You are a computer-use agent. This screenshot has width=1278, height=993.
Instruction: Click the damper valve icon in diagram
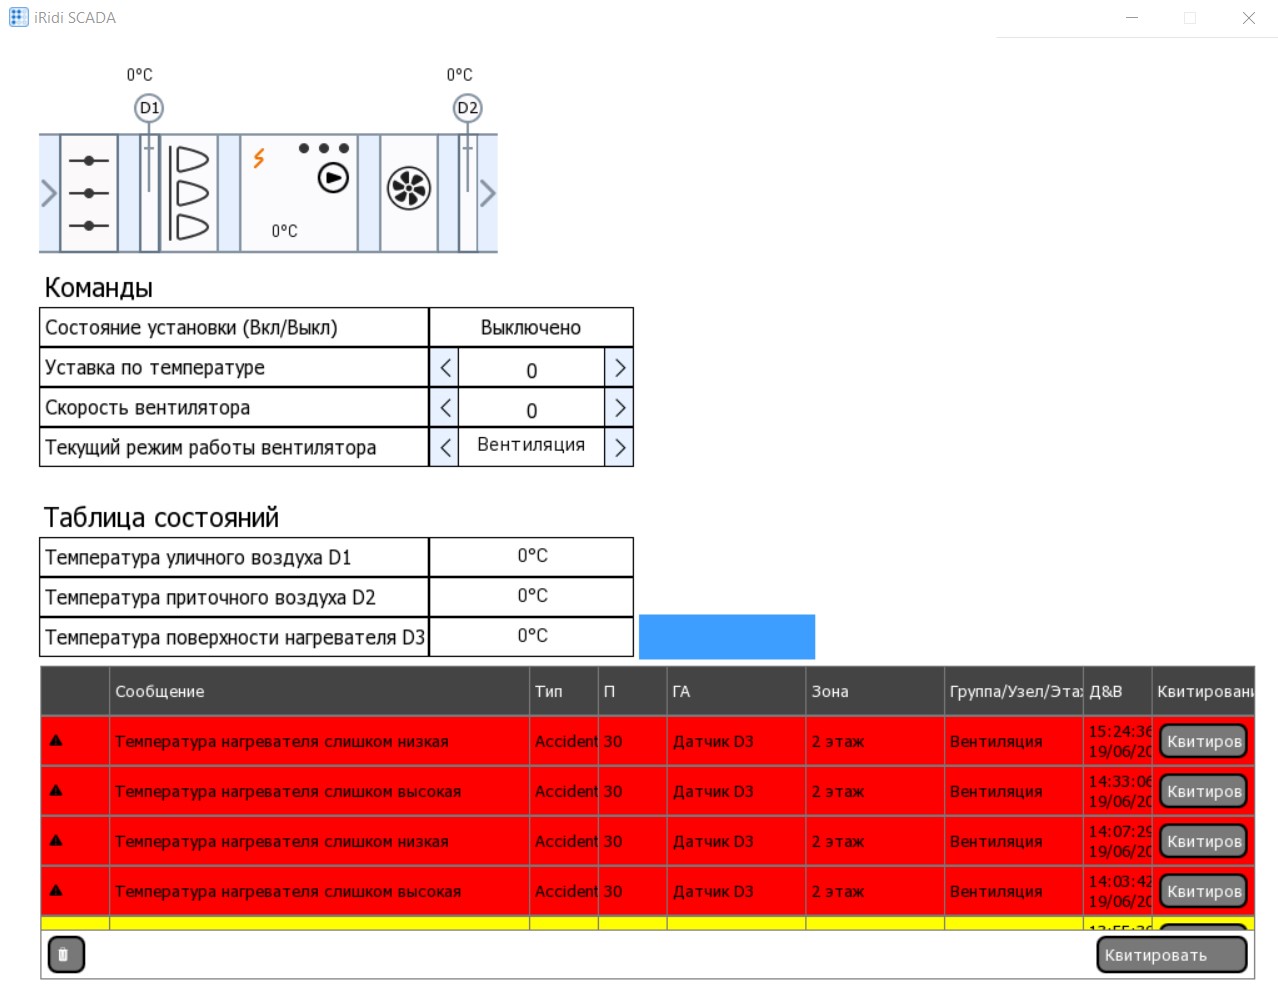[x=89, y=193]
